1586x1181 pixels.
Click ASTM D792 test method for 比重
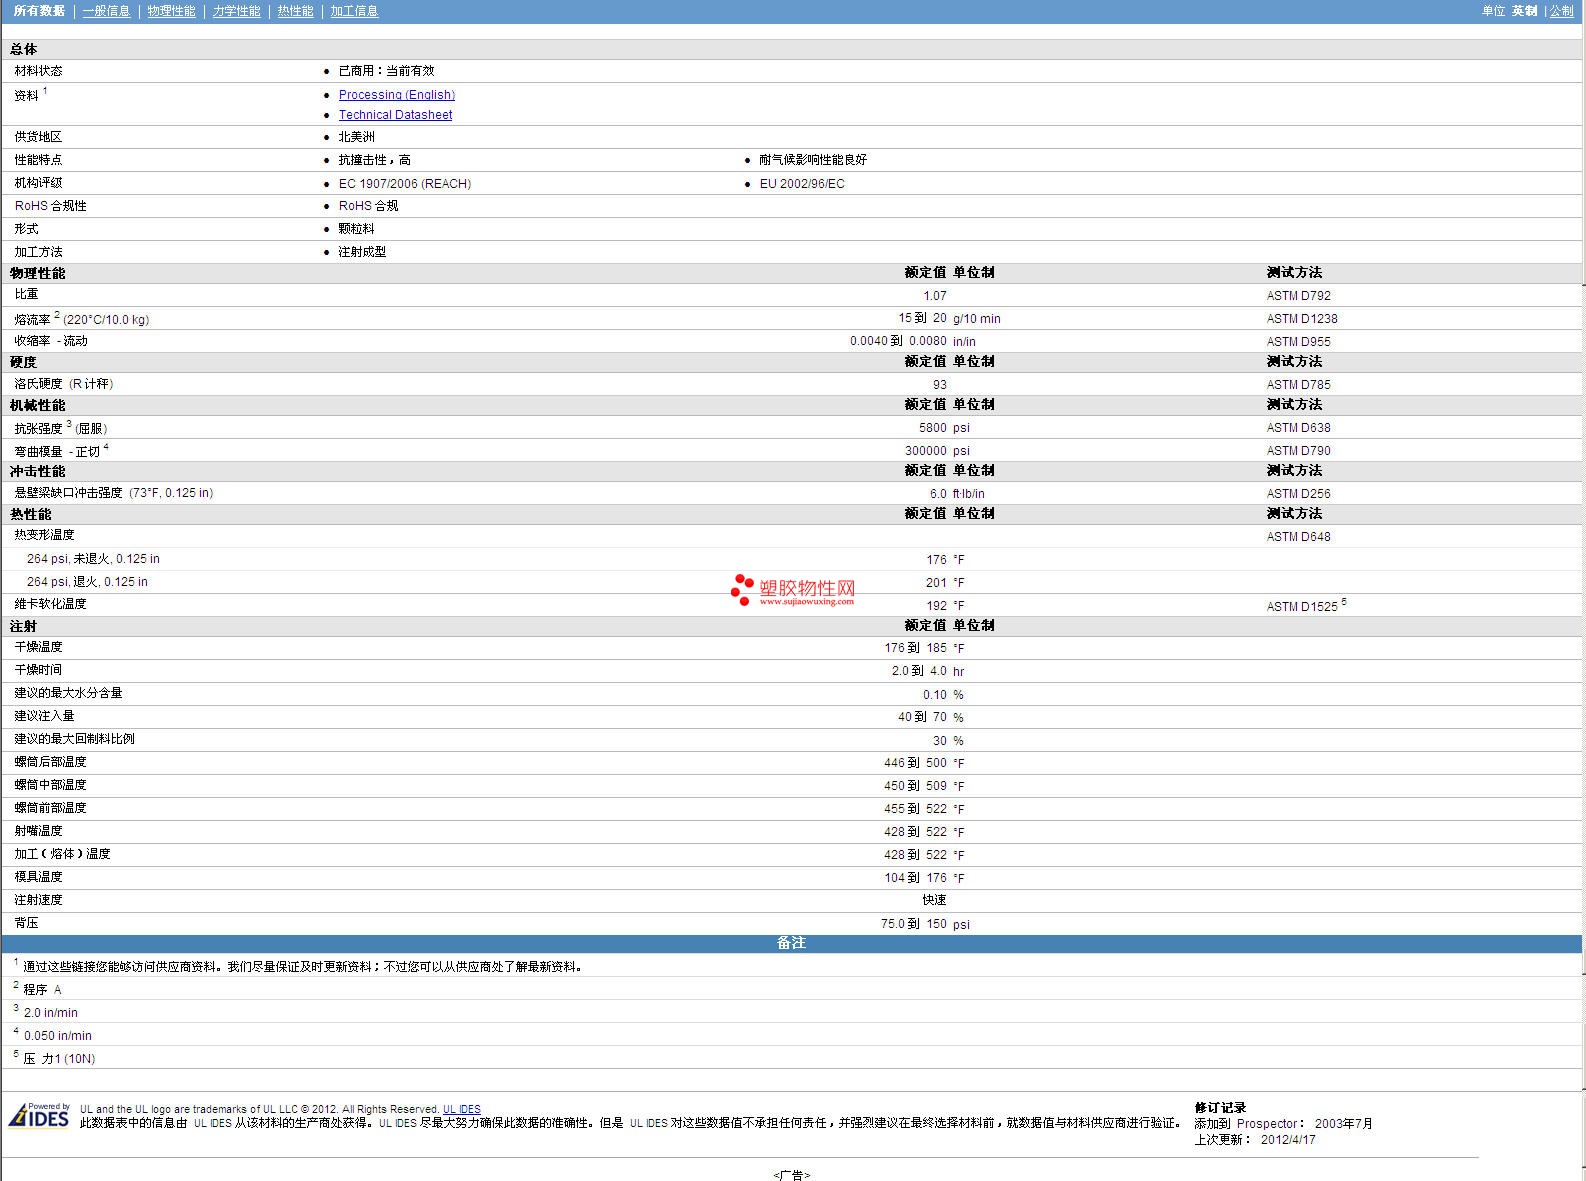point(1298,296)
